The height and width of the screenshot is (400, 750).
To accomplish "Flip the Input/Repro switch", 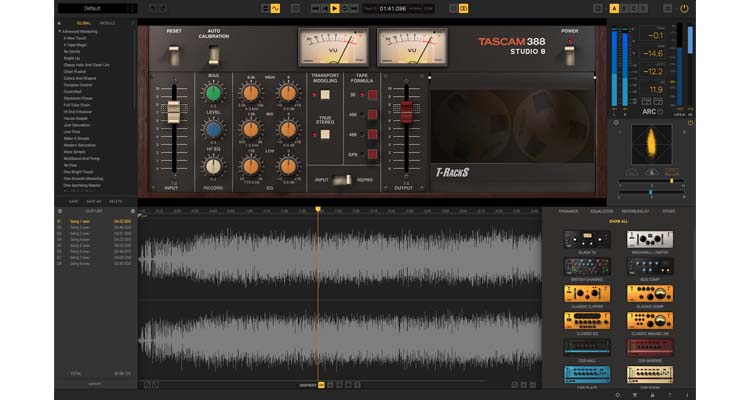I will (341, 179).
